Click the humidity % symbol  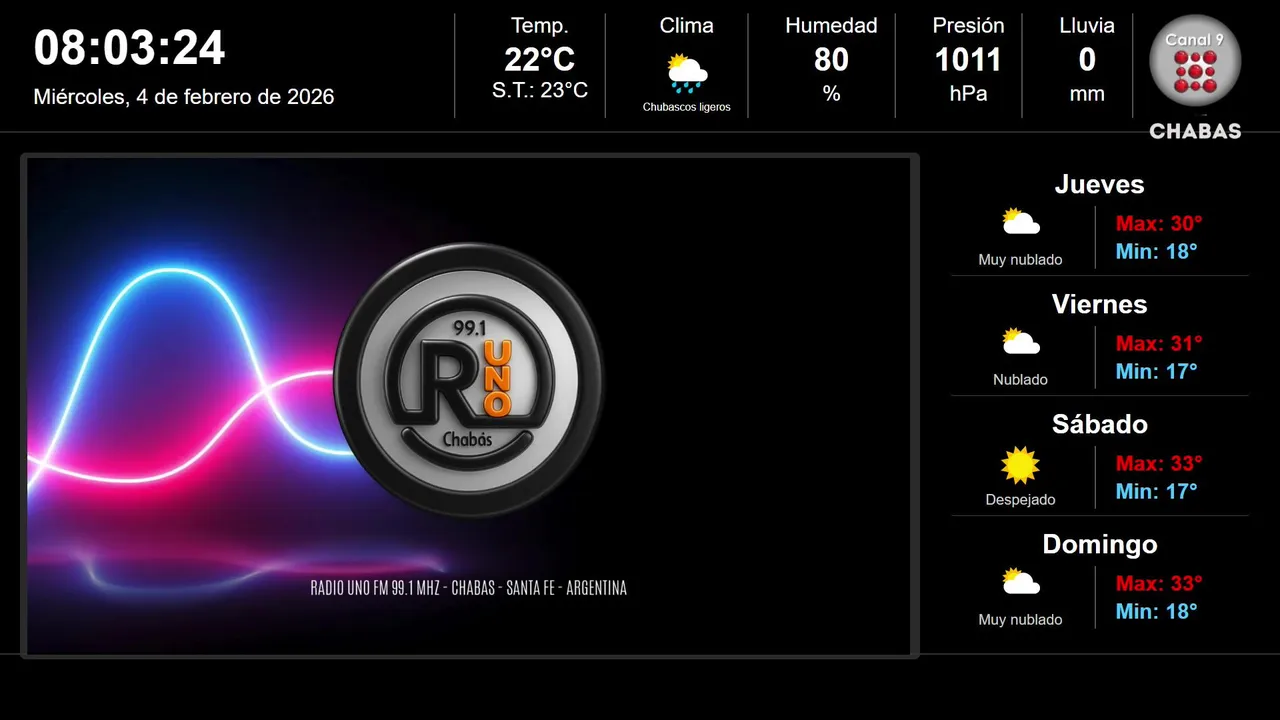tap(831, 94)
